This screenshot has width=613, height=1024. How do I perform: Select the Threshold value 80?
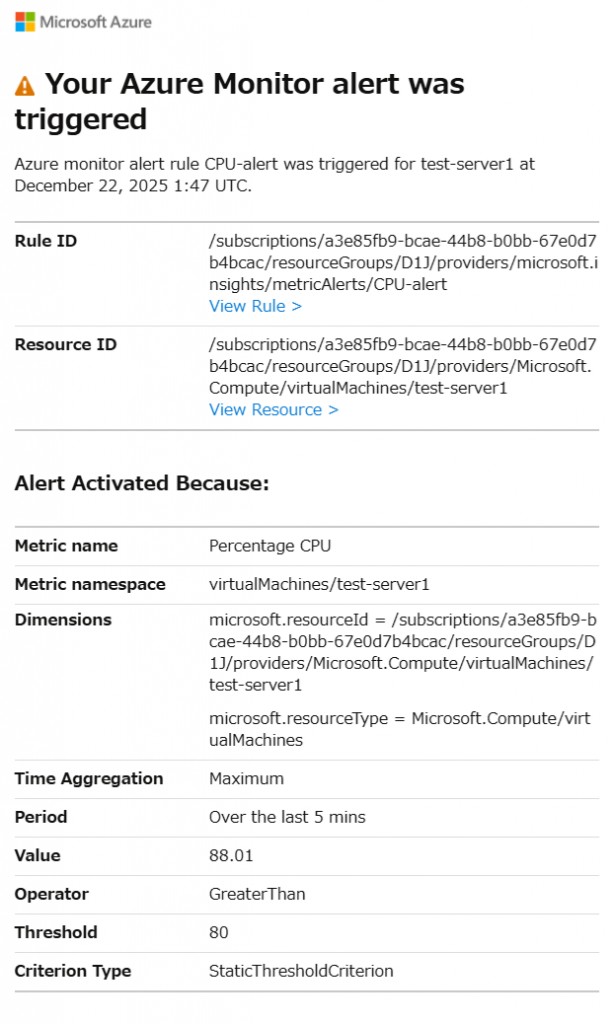218,932
